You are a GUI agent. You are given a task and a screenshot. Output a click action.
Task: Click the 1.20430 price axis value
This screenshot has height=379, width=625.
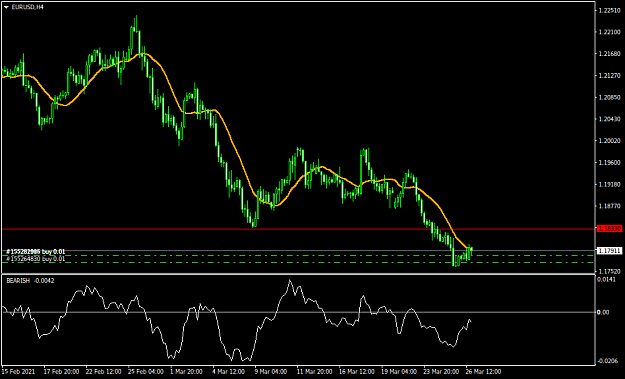(x=609, y=119)
